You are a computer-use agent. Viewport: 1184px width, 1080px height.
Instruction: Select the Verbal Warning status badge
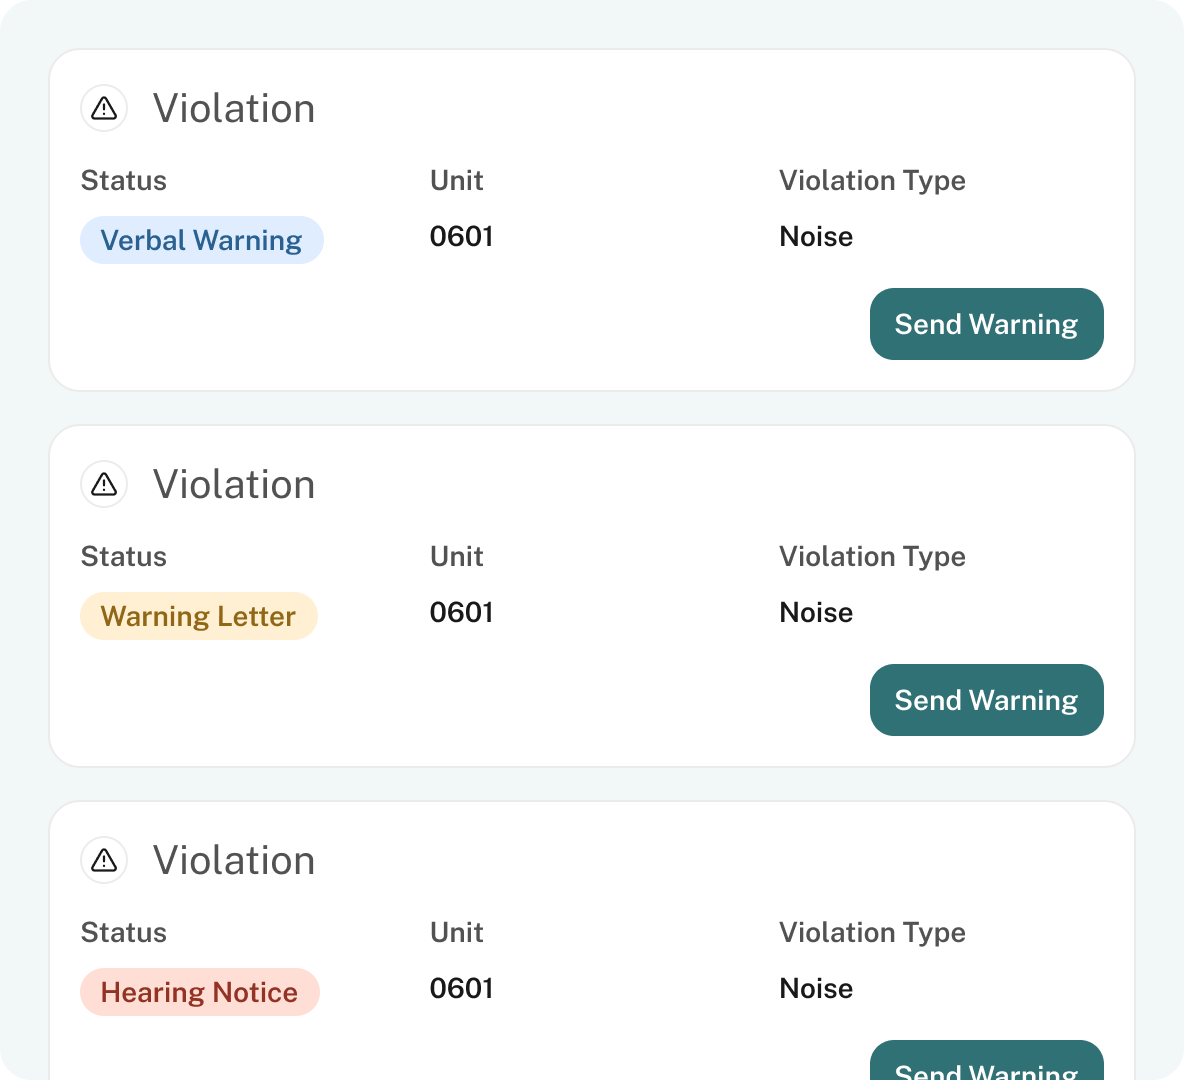[202, 240]
